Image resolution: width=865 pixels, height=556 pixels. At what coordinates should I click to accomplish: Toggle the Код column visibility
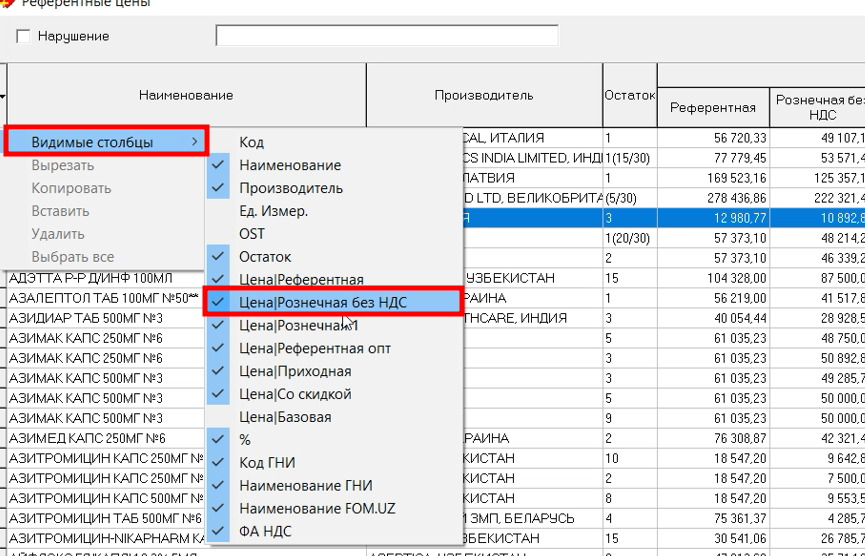[x=334, y=142]
